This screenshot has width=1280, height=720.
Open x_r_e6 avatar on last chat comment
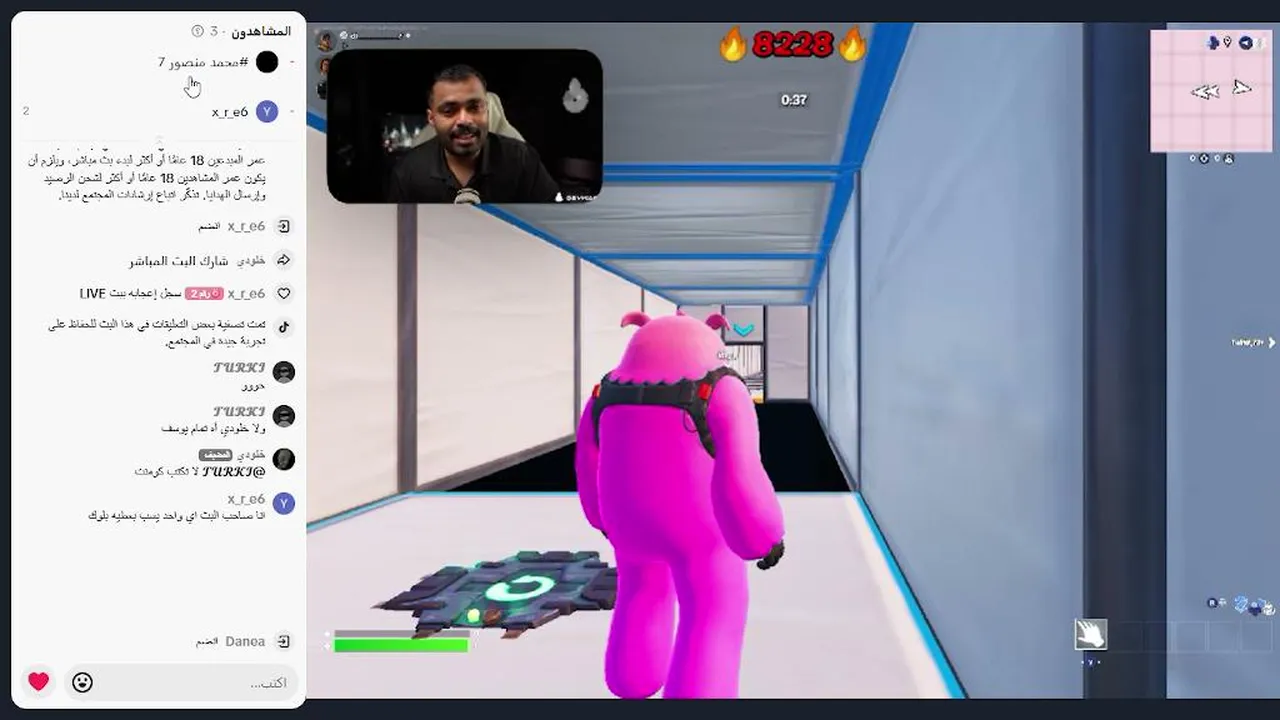(x=284, y=503)
